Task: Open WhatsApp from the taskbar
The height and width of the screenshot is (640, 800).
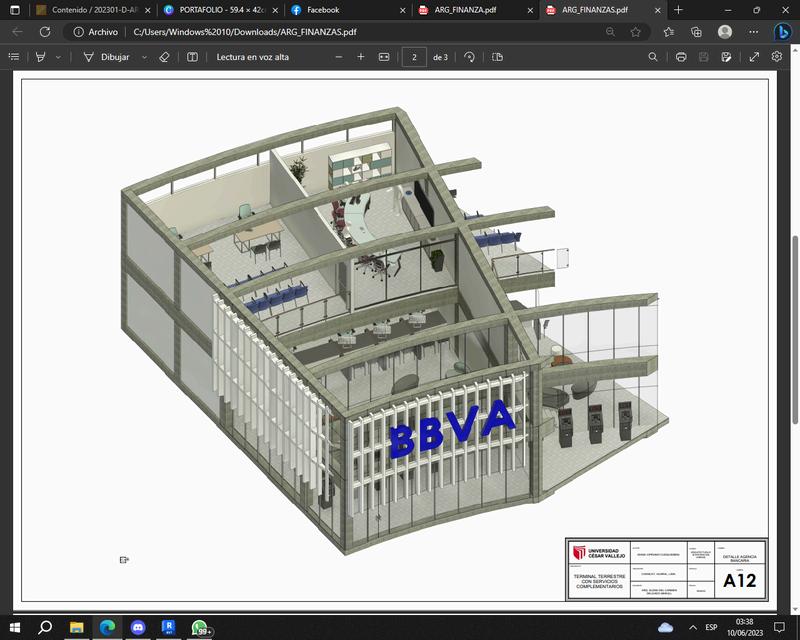Action: pos(200,627)
